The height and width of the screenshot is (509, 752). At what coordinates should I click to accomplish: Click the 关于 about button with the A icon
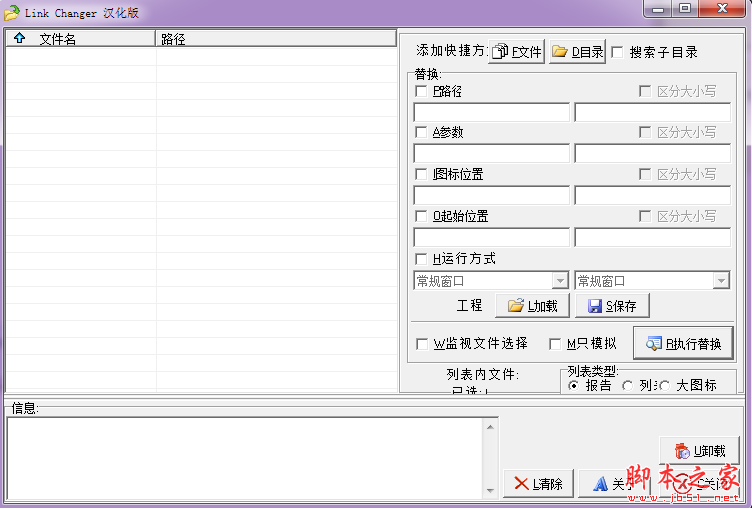click(614, 484)
